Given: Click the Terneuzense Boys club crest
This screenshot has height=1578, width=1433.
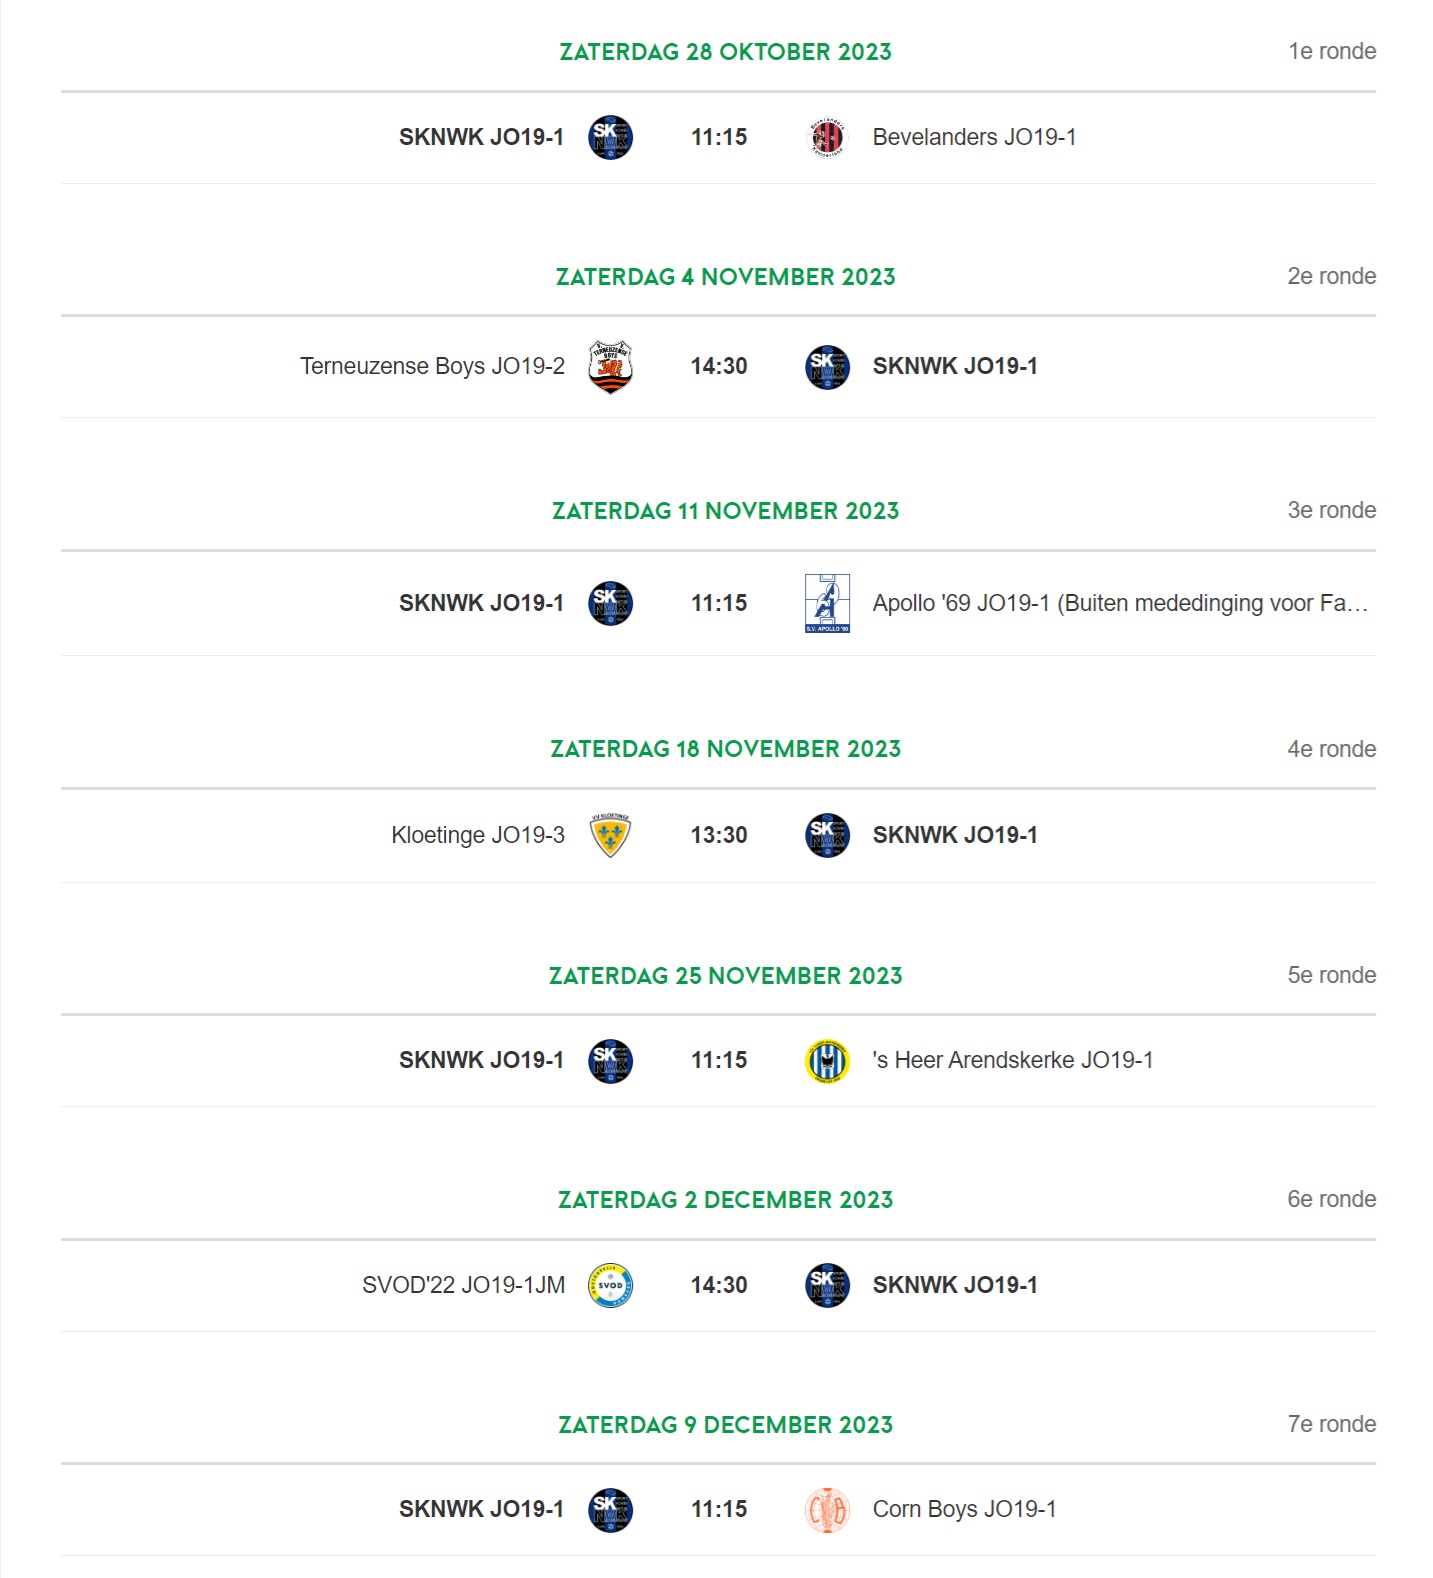Looking at the screenshot, I should pos(610,367).
